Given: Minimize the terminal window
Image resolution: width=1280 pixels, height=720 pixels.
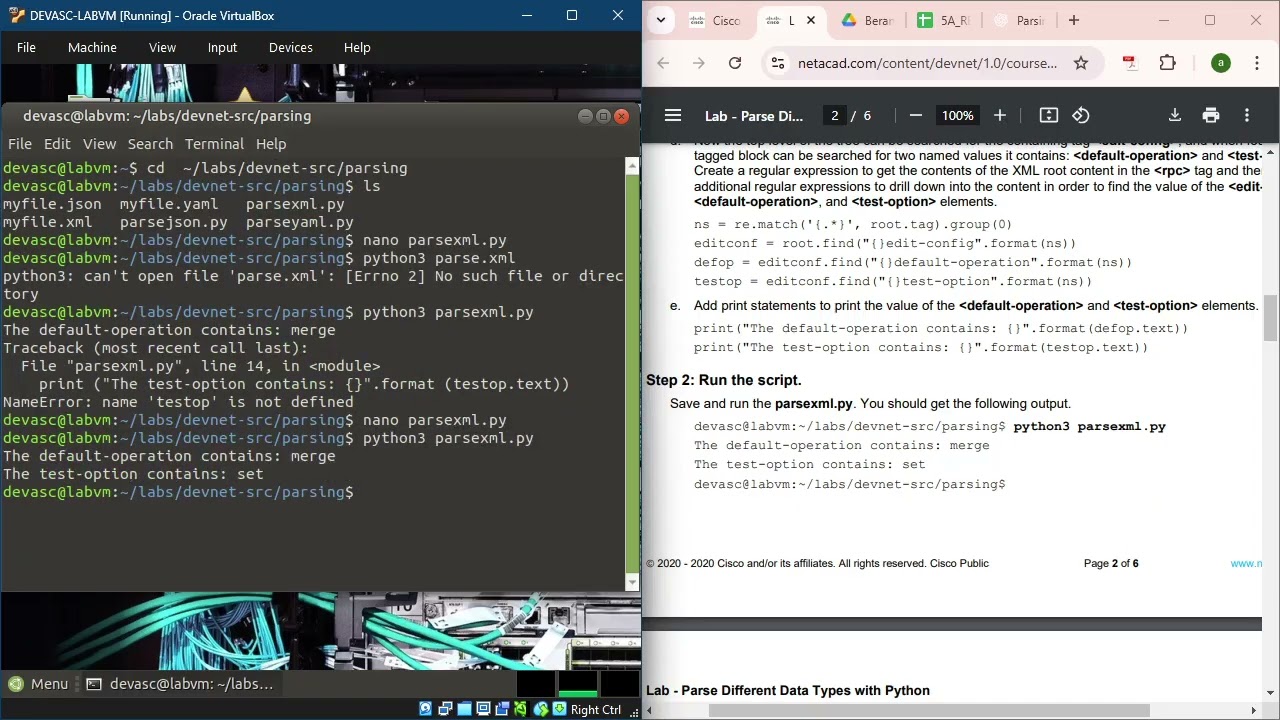Looking at the screenshot, I should pyautogui.click(x=586, y=116).
